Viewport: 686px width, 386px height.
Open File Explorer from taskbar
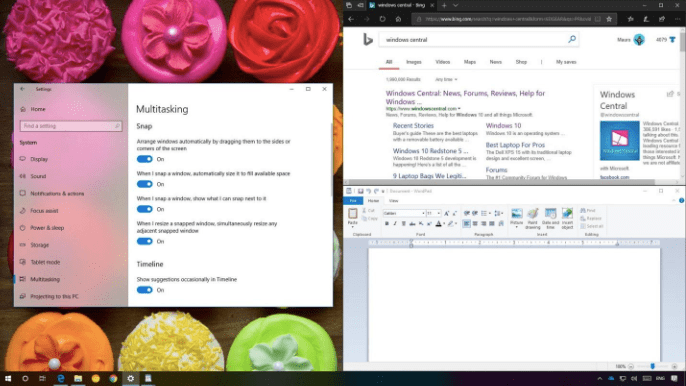click(78, 378)
